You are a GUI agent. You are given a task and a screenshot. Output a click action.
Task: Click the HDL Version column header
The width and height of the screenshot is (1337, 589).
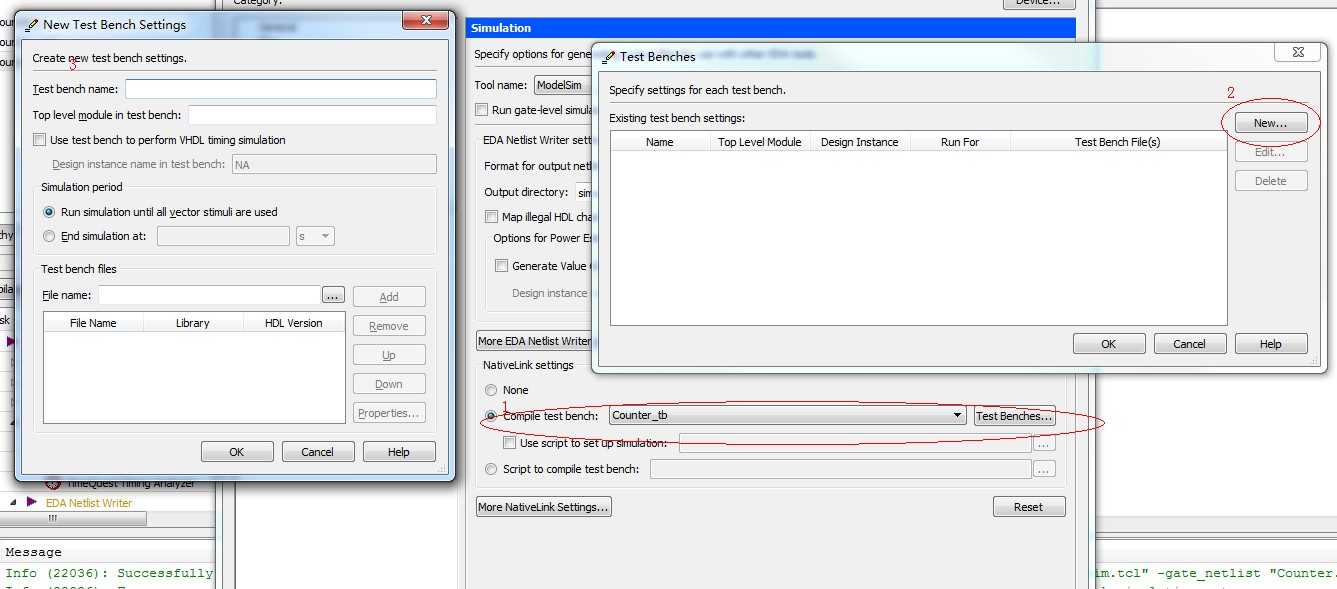(294, 323)
